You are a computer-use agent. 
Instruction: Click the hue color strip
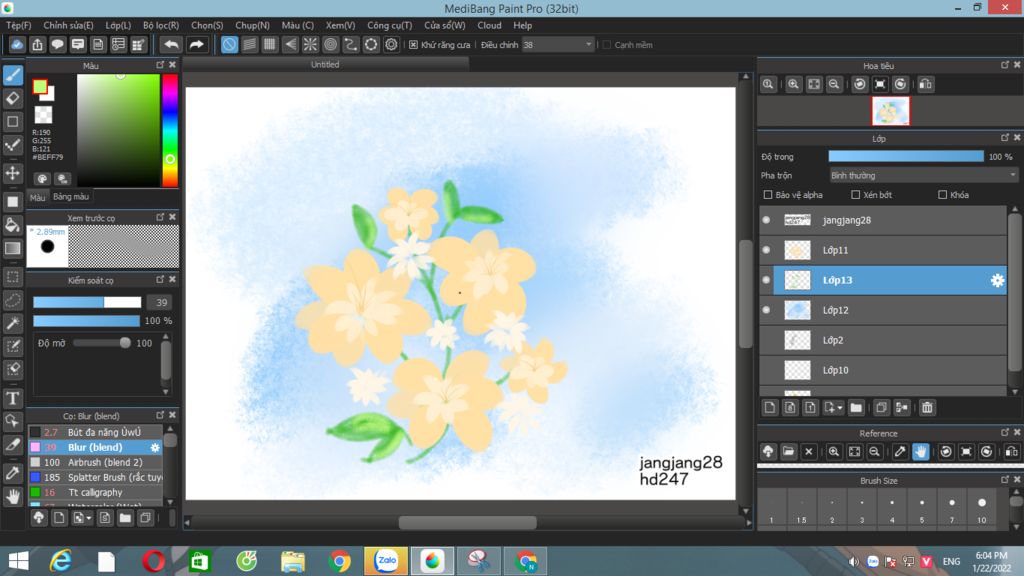pyautogui.click(x=170, y=131)
